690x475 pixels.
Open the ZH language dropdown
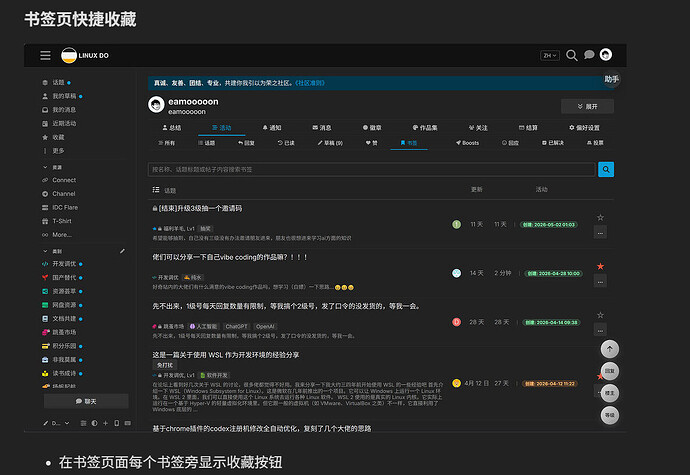(x=550, y=55)
